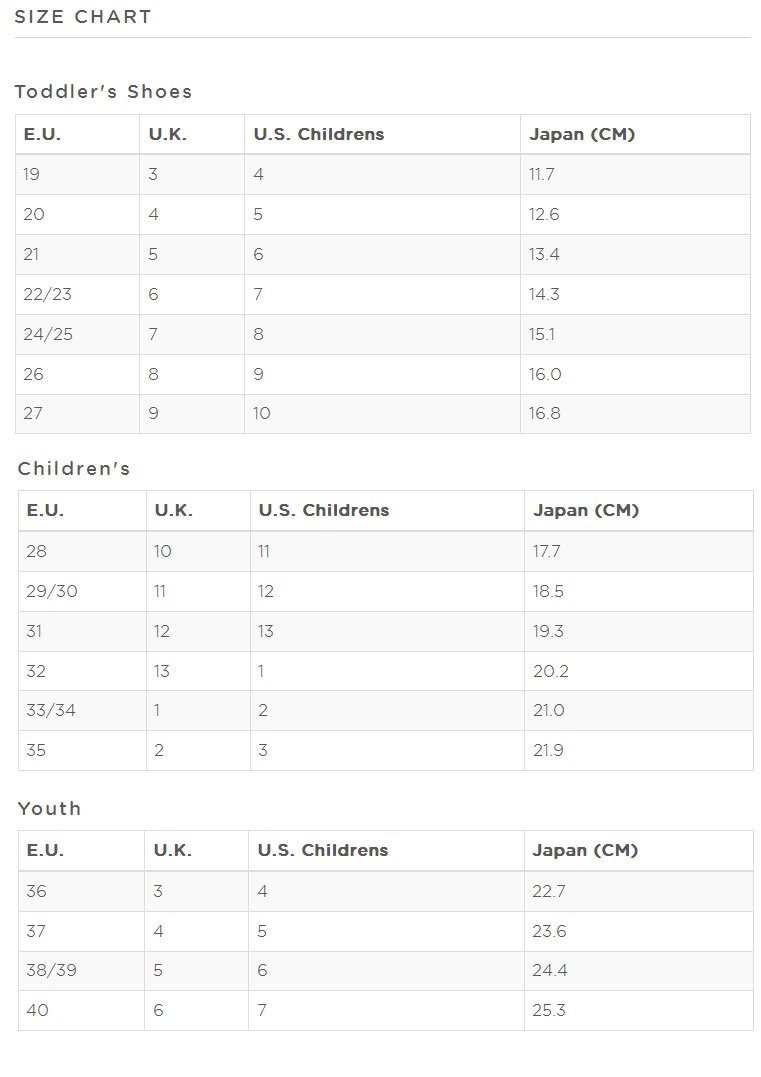Click the SIZE CHART heading
Image resolution: width=761 pixels, height=1077 pixels.
83,17
